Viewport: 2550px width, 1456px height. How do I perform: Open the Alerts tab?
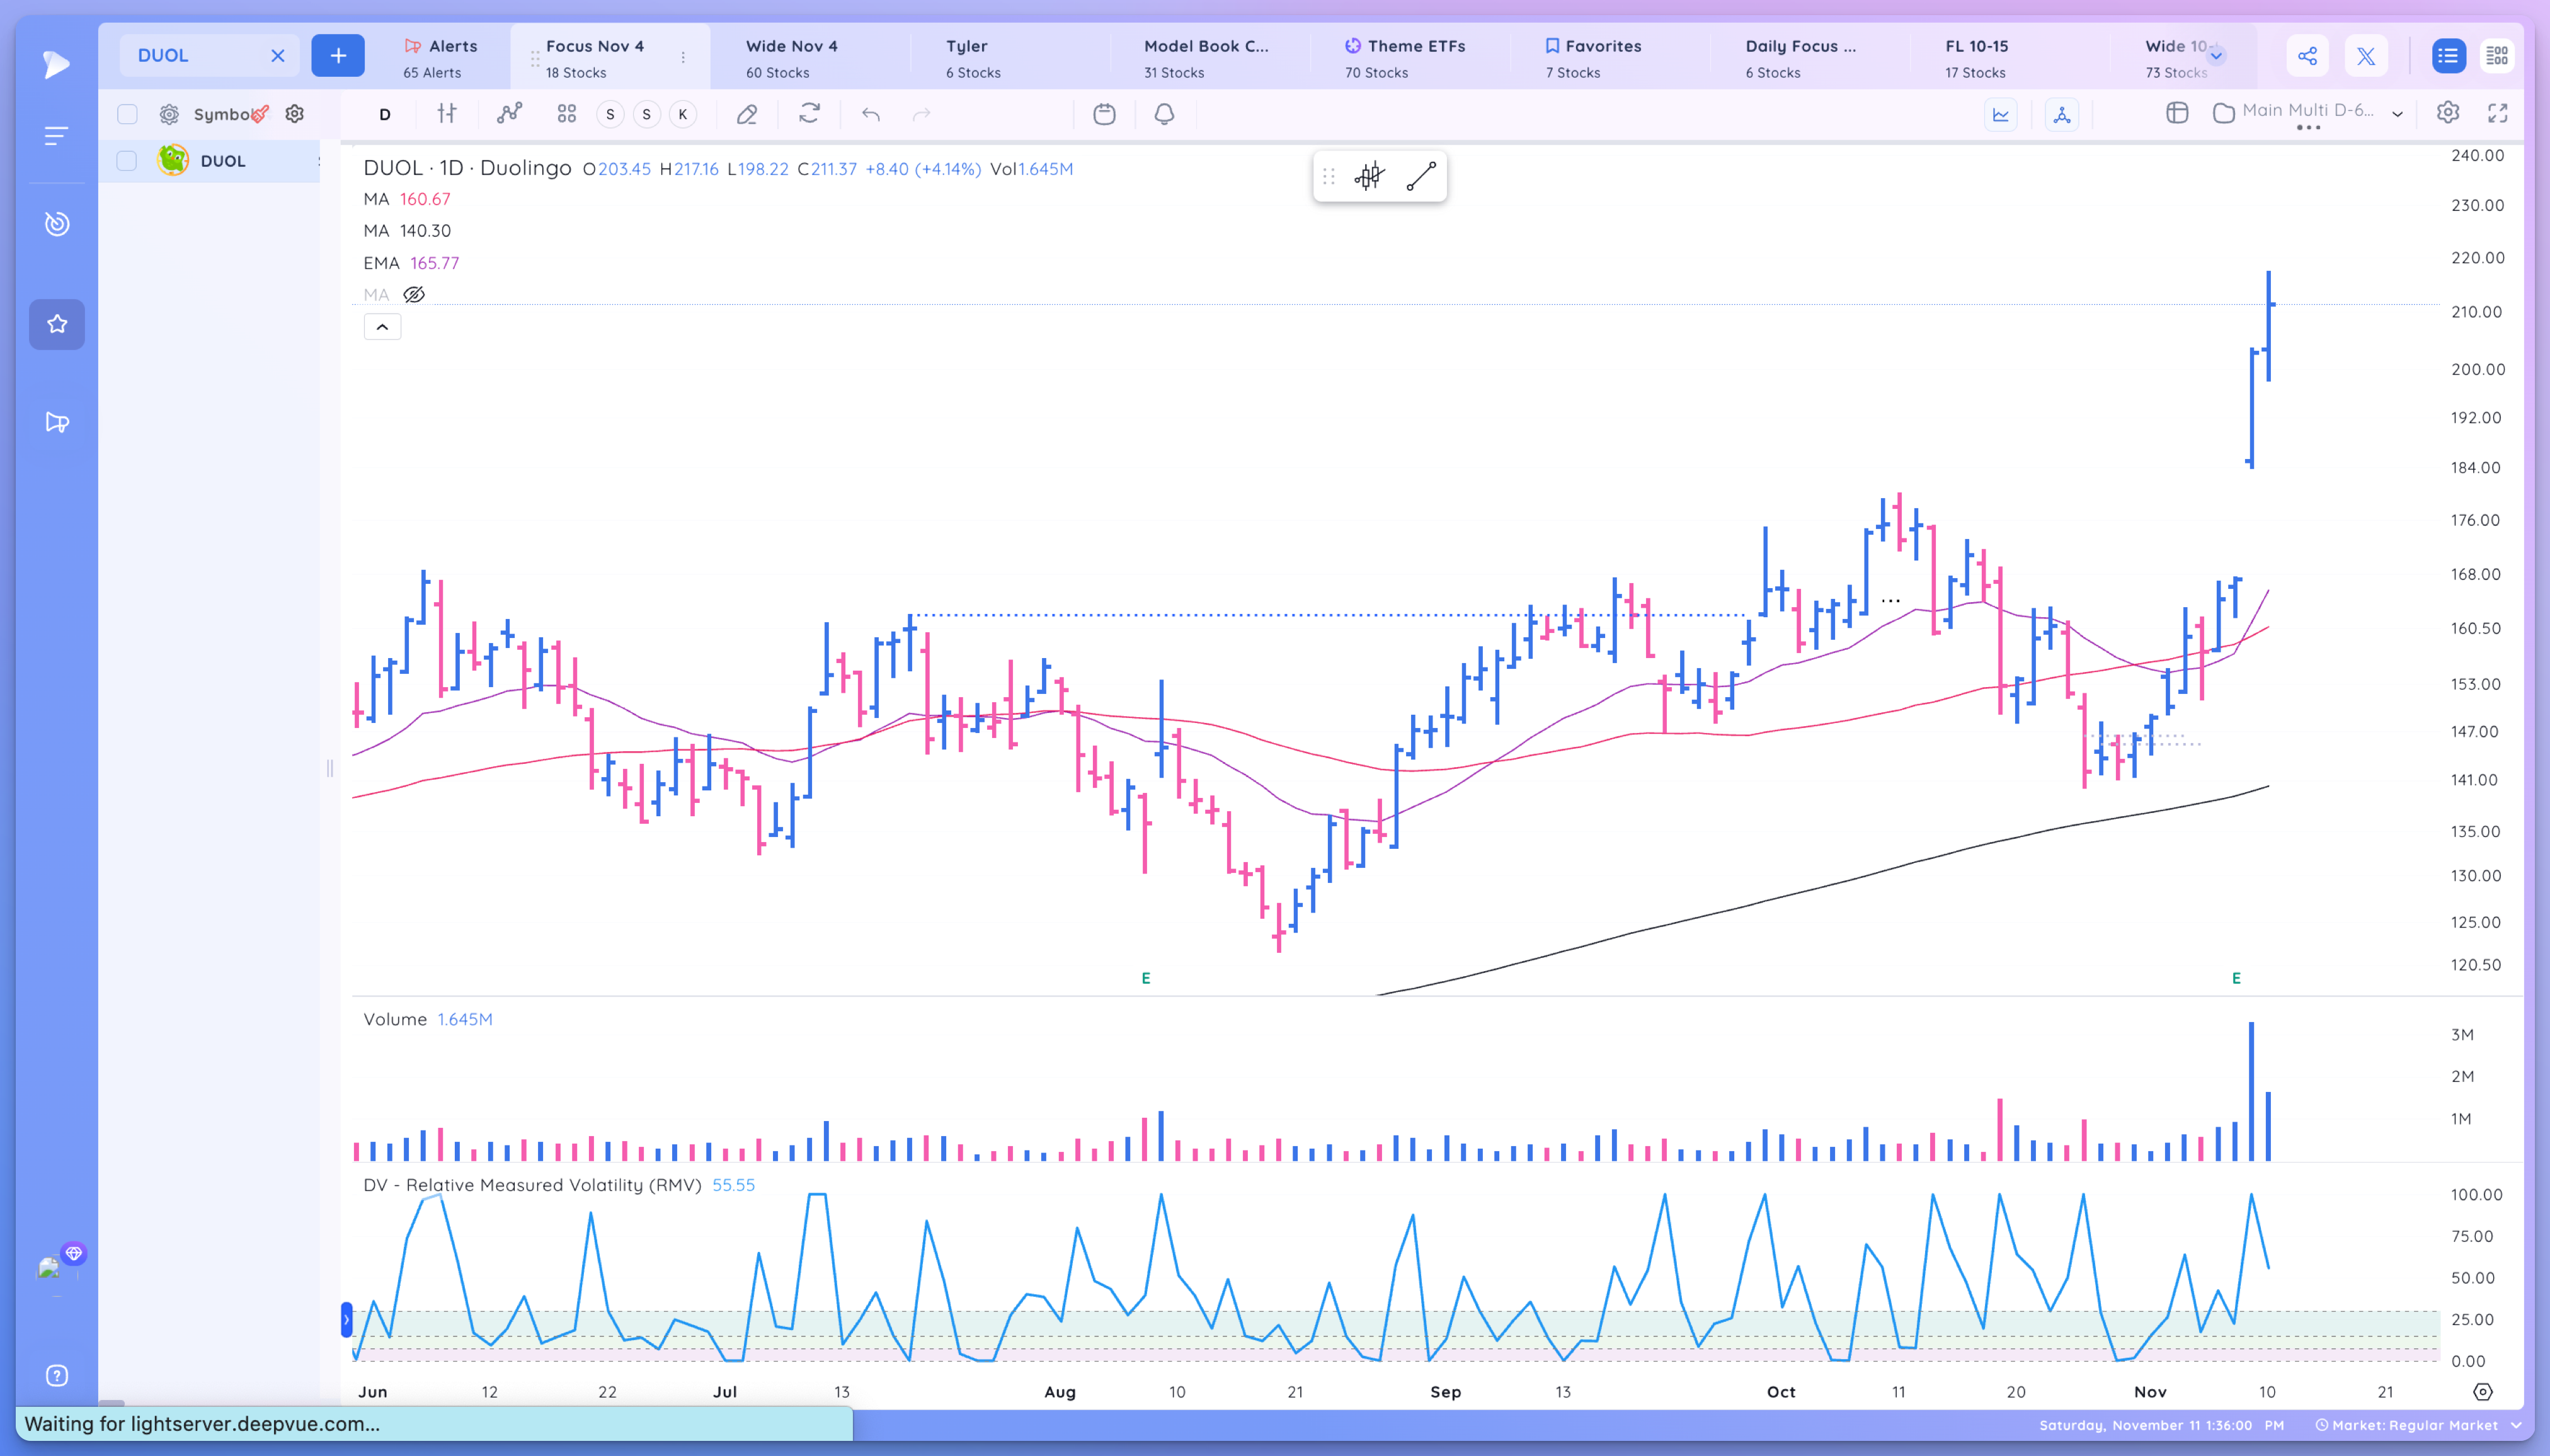[x=441, y=57]
